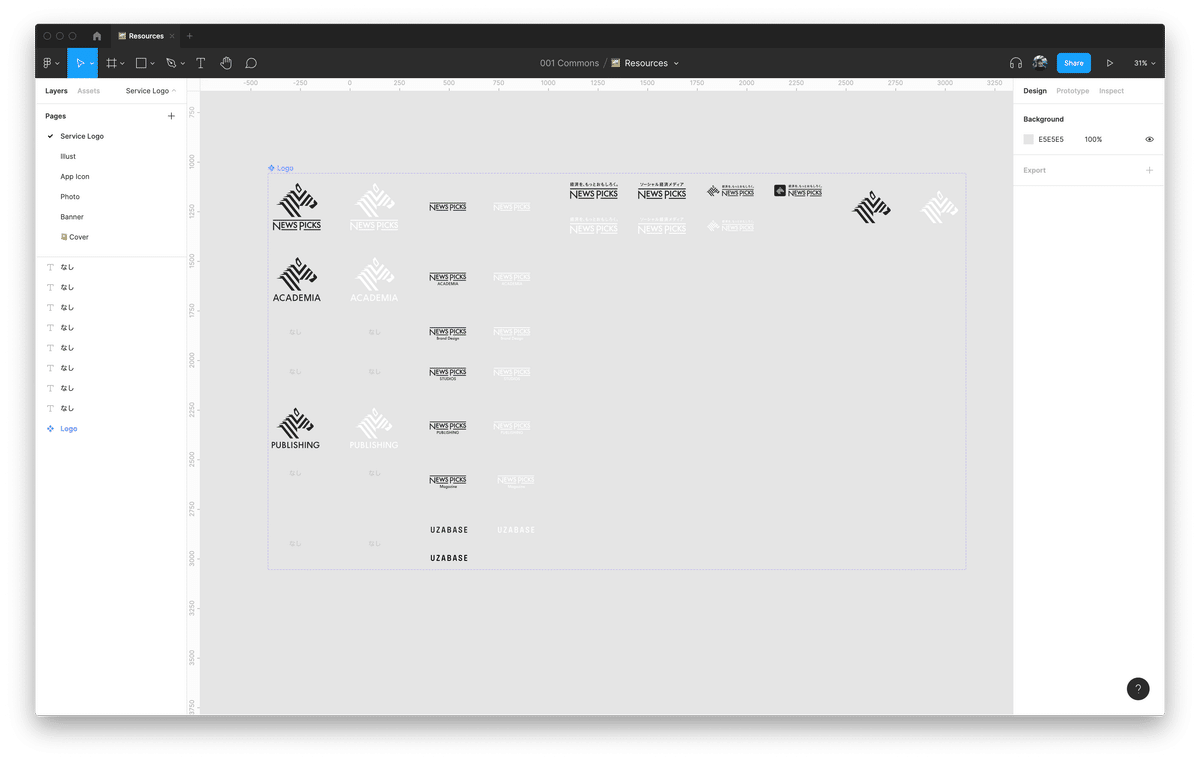
Task: Start audio conversation with headphones icon
Action: coord(1016,63)
